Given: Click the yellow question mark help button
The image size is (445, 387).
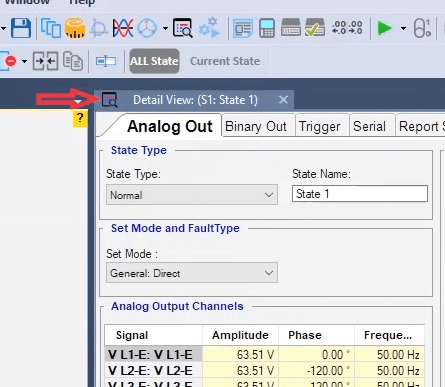Looking at the screenshot, I should click(x=80, y=118).
